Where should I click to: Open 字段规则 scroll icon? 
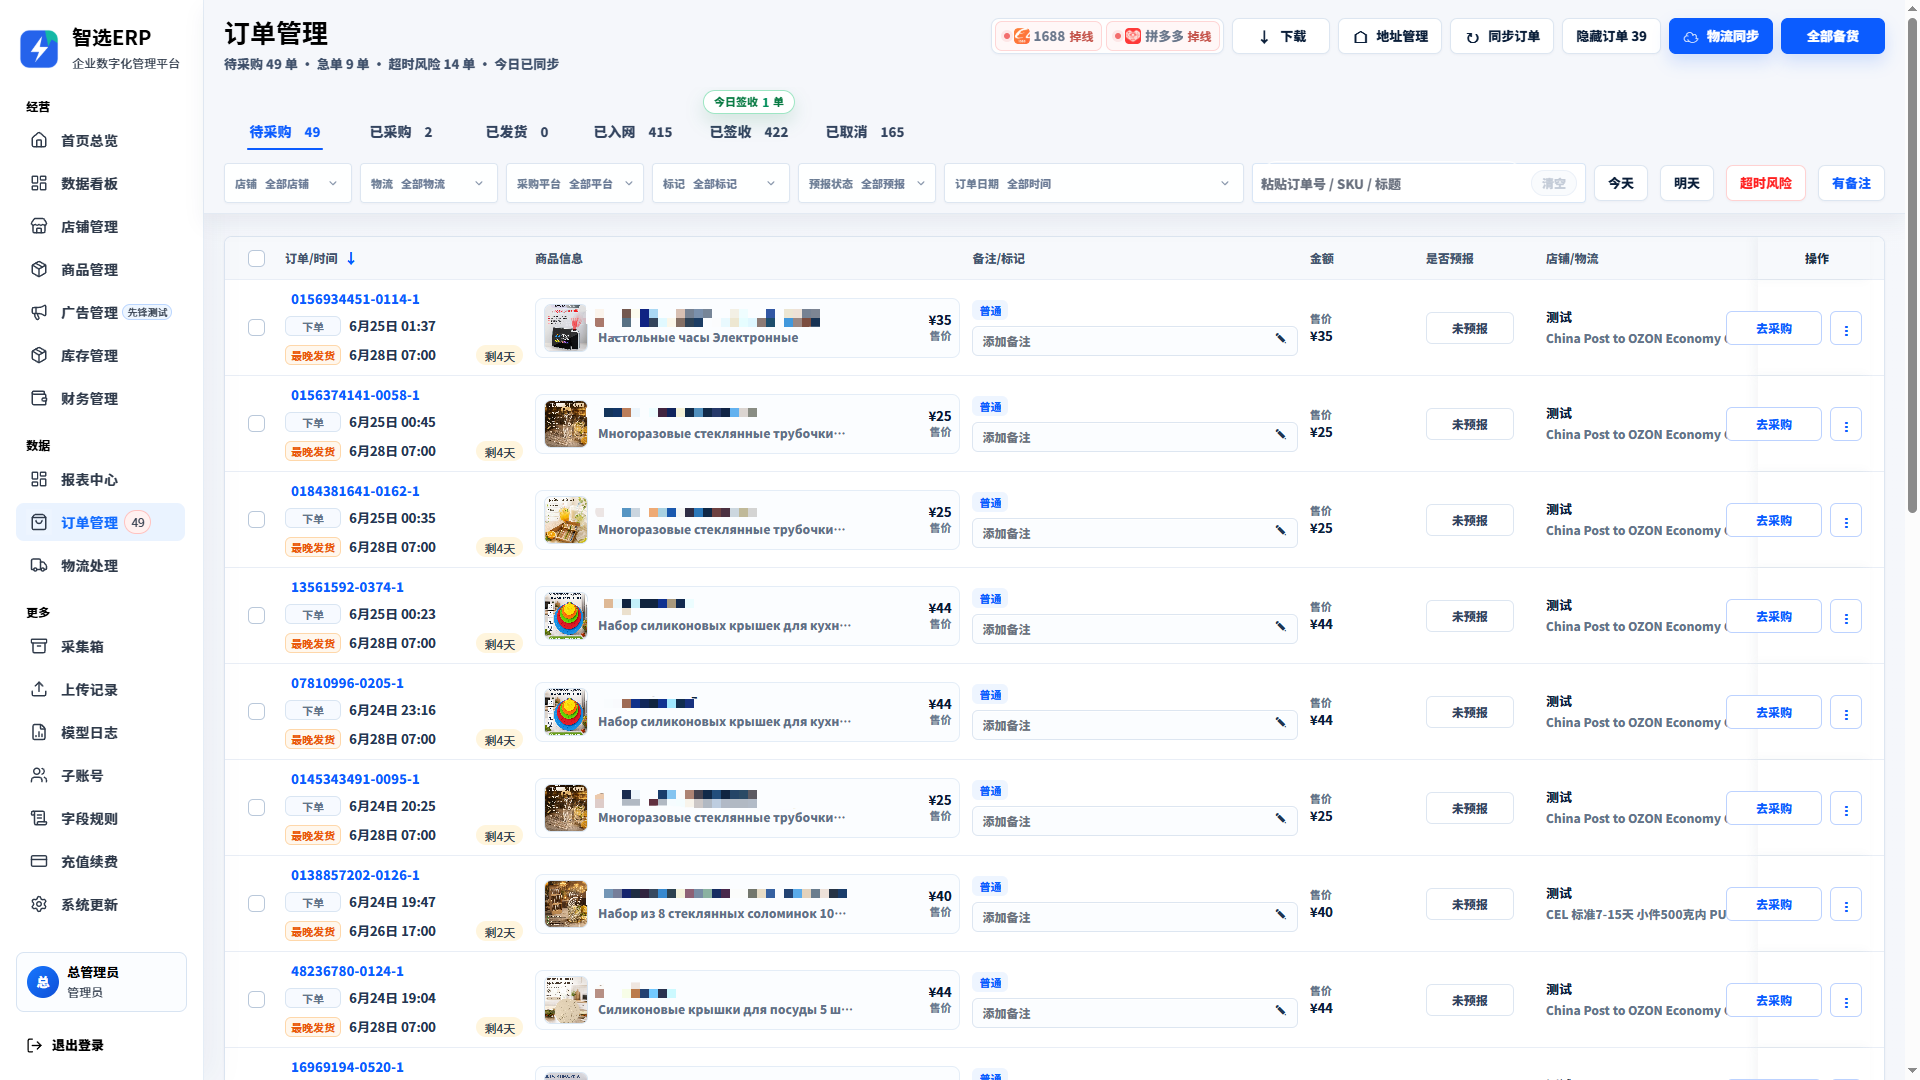[39, 818]
